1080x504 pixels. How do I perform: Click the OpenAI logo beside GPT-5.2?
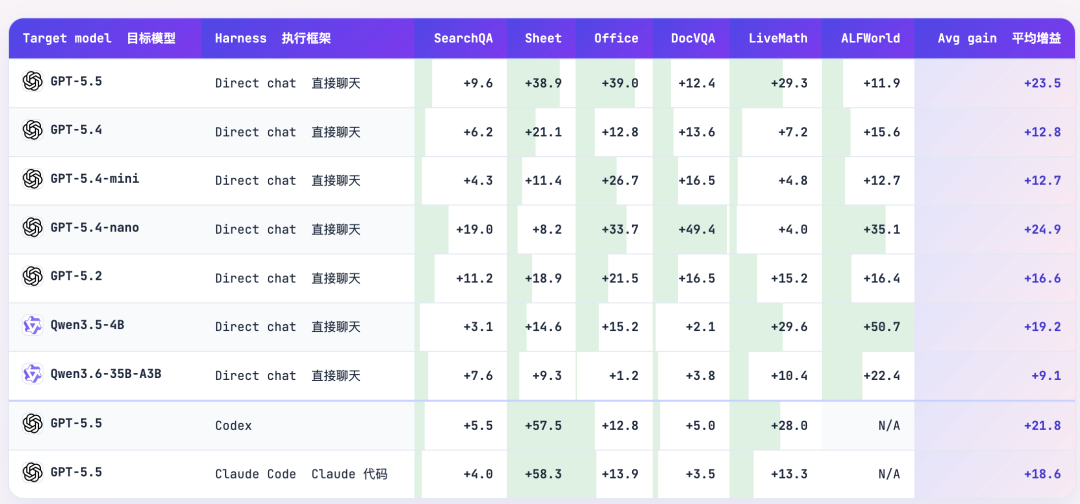pos(32,276)
